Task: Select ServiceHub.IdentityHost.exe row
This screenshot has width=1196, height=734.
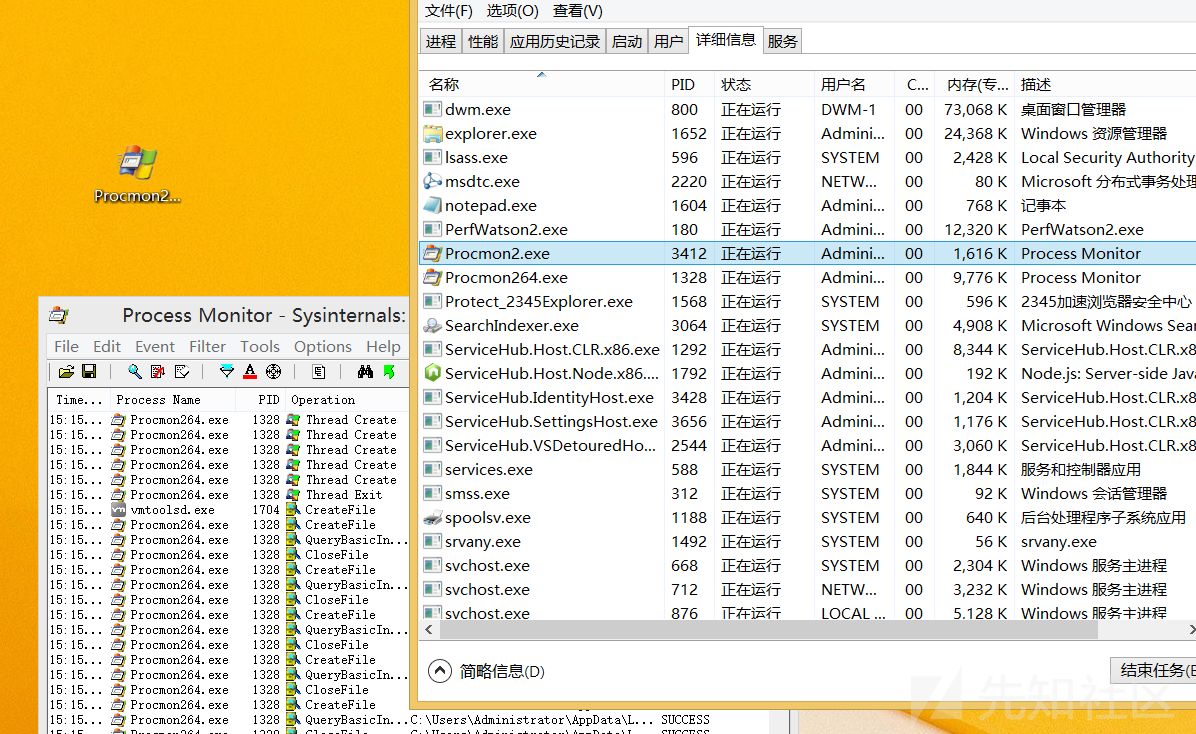Action: point(808,398)
